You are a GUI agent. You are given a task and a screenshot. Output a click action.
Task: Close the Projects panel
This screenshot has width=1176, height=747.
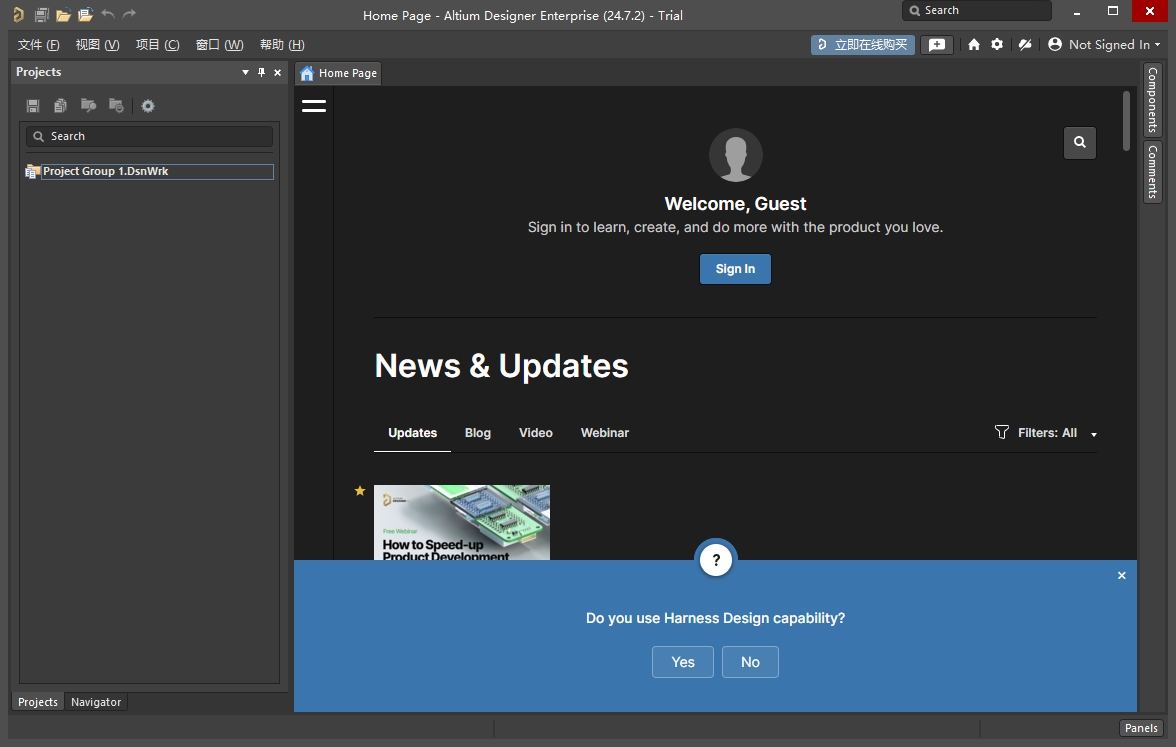click(x=278, y=72)
